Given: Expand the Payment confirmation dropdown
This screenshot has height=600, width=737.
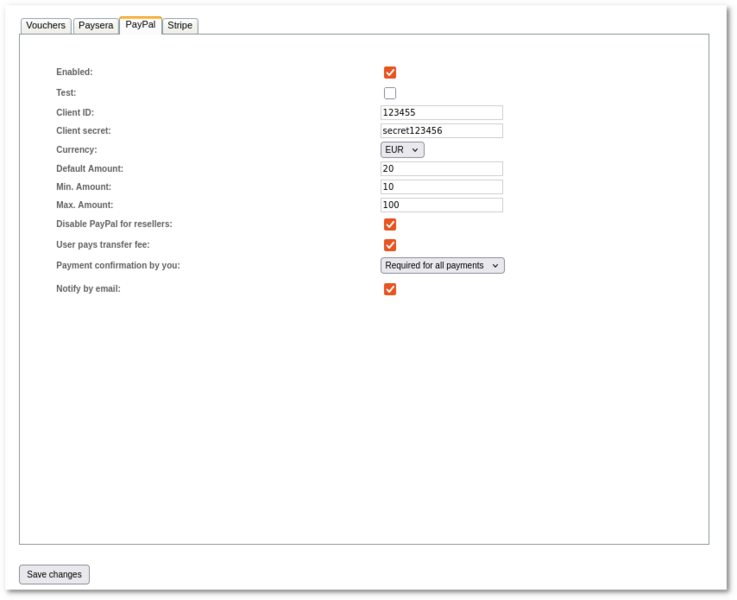Looking at the screenshot, I should click(x=442, y=266).
